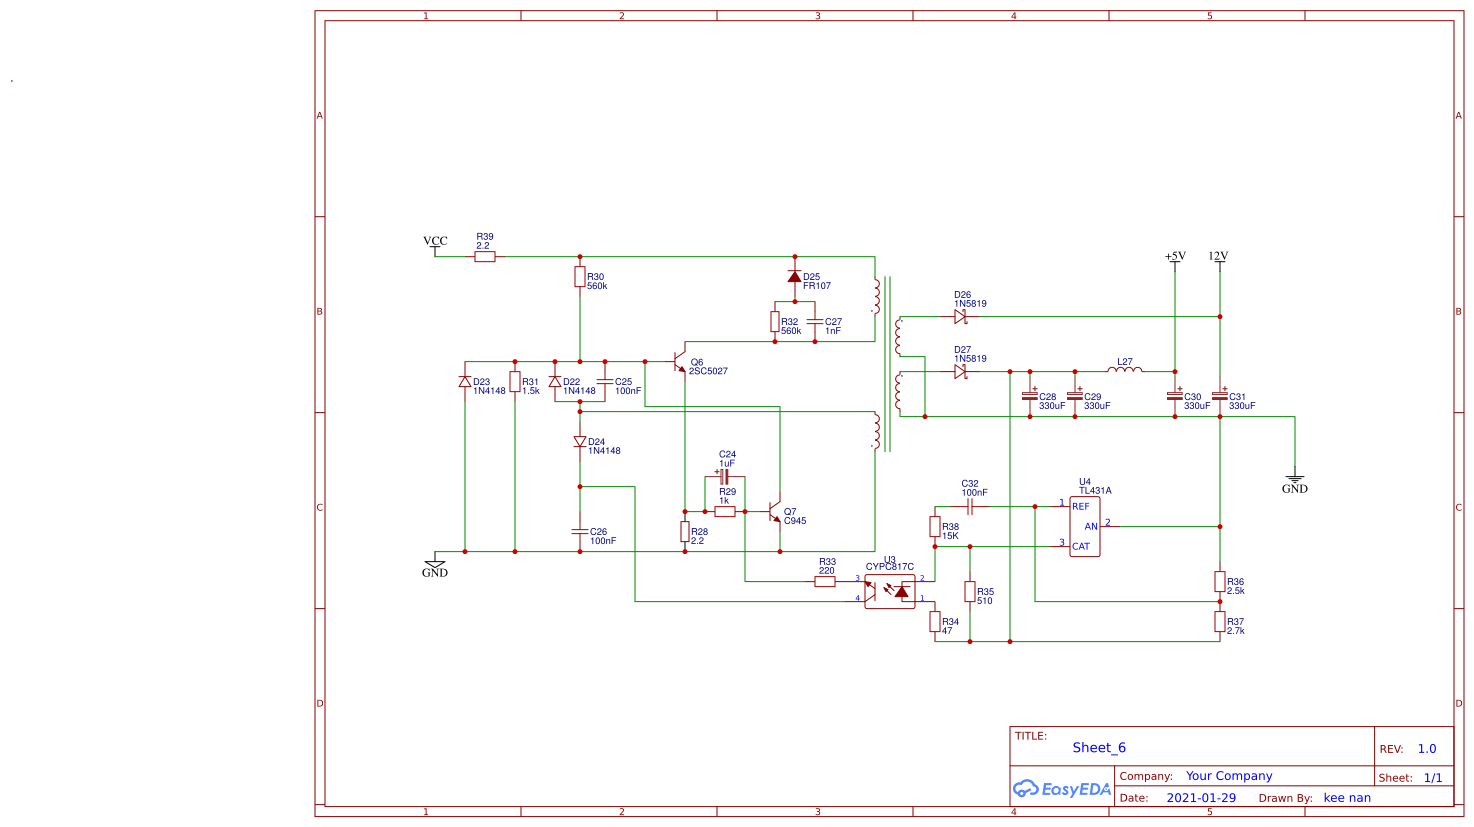Select the GND symbol near C31
This screenshot has width=1474, height=827.
click(x=1295, y=480)
